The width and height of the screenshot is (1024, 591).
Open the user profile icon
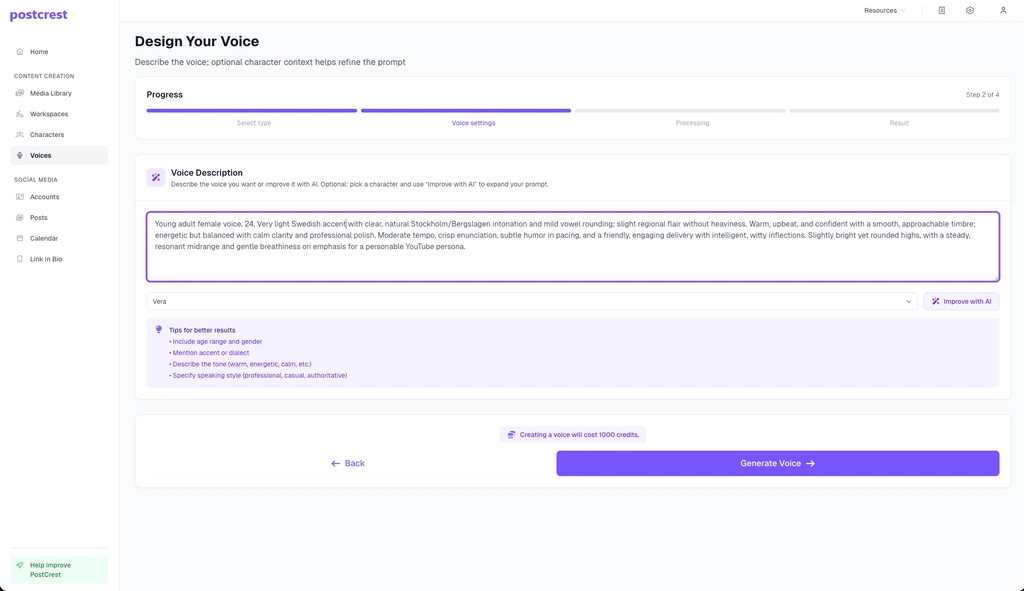1002,10
